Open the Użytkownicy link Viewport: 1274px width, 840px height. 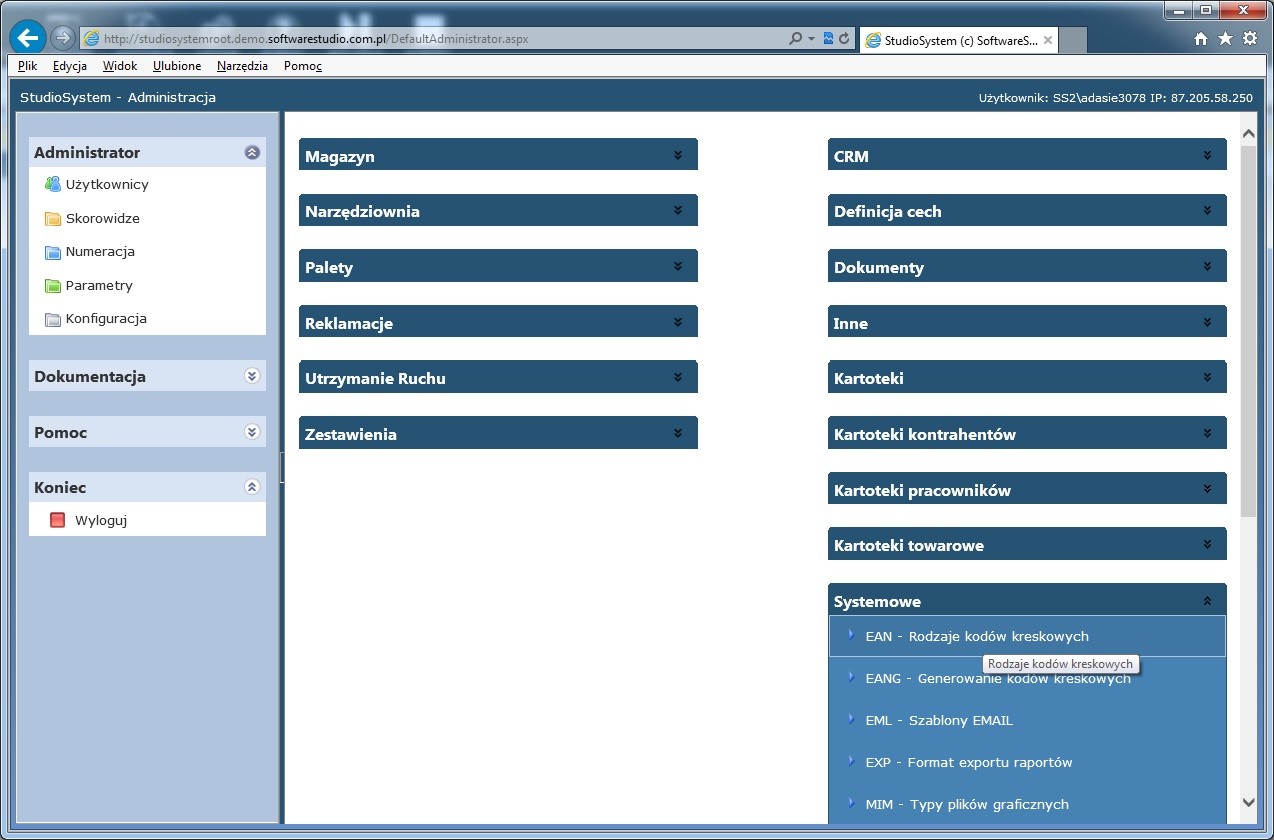[107, 184]
